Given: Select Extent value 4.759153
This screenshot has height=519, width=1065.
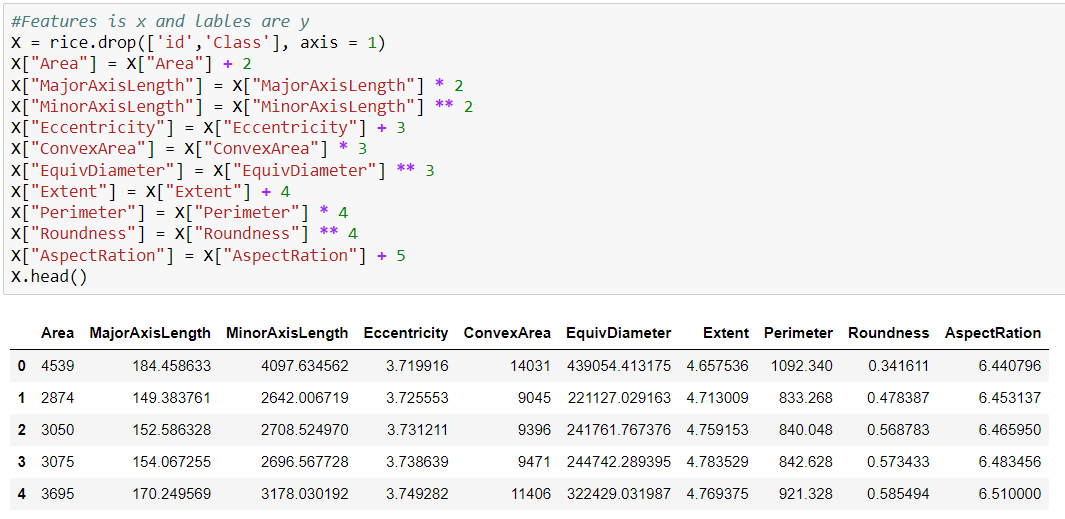Looking at the screenshot, I should click(718, 430).
